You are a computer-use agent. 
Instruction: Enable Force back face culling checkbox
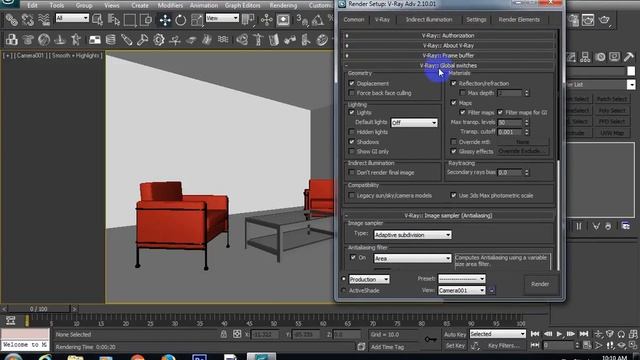tap(351, 93)
